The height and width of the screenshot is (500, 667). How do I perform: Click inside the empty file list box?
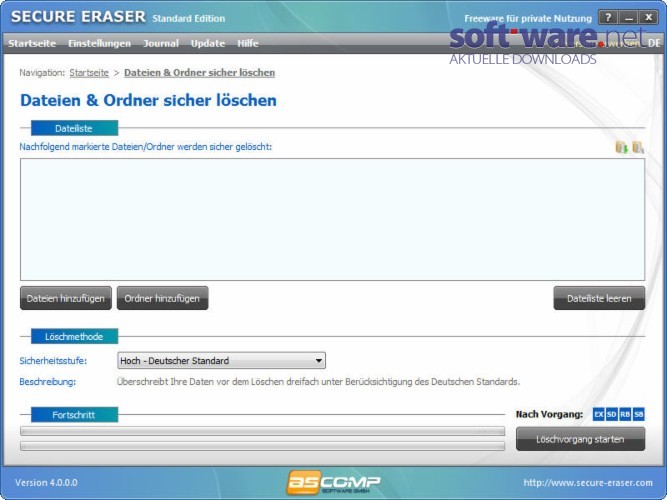(332, 220)
